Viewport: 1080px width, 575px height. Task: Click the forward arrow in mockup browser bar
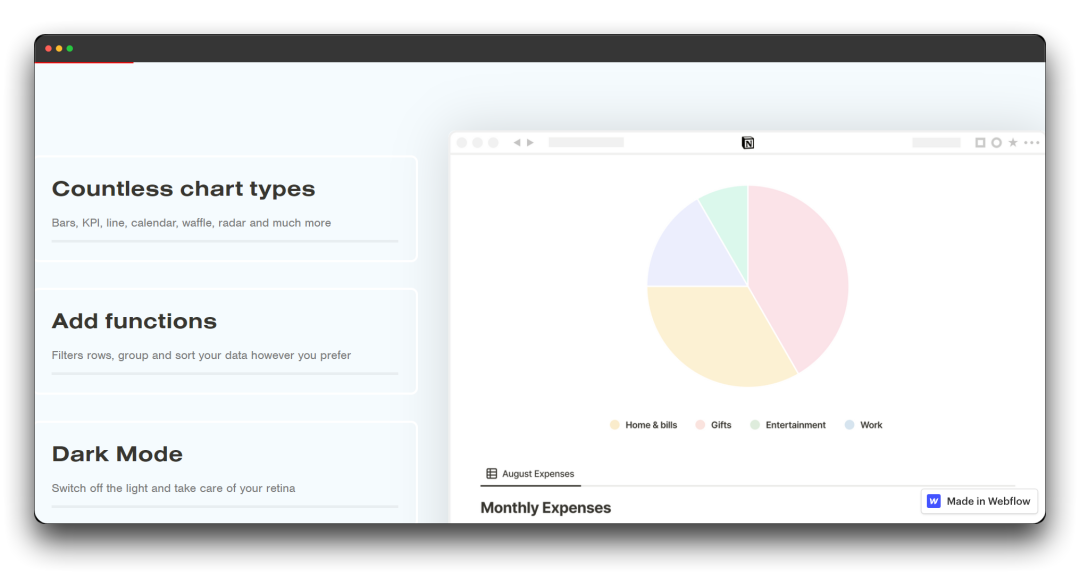tap(530, 143)
